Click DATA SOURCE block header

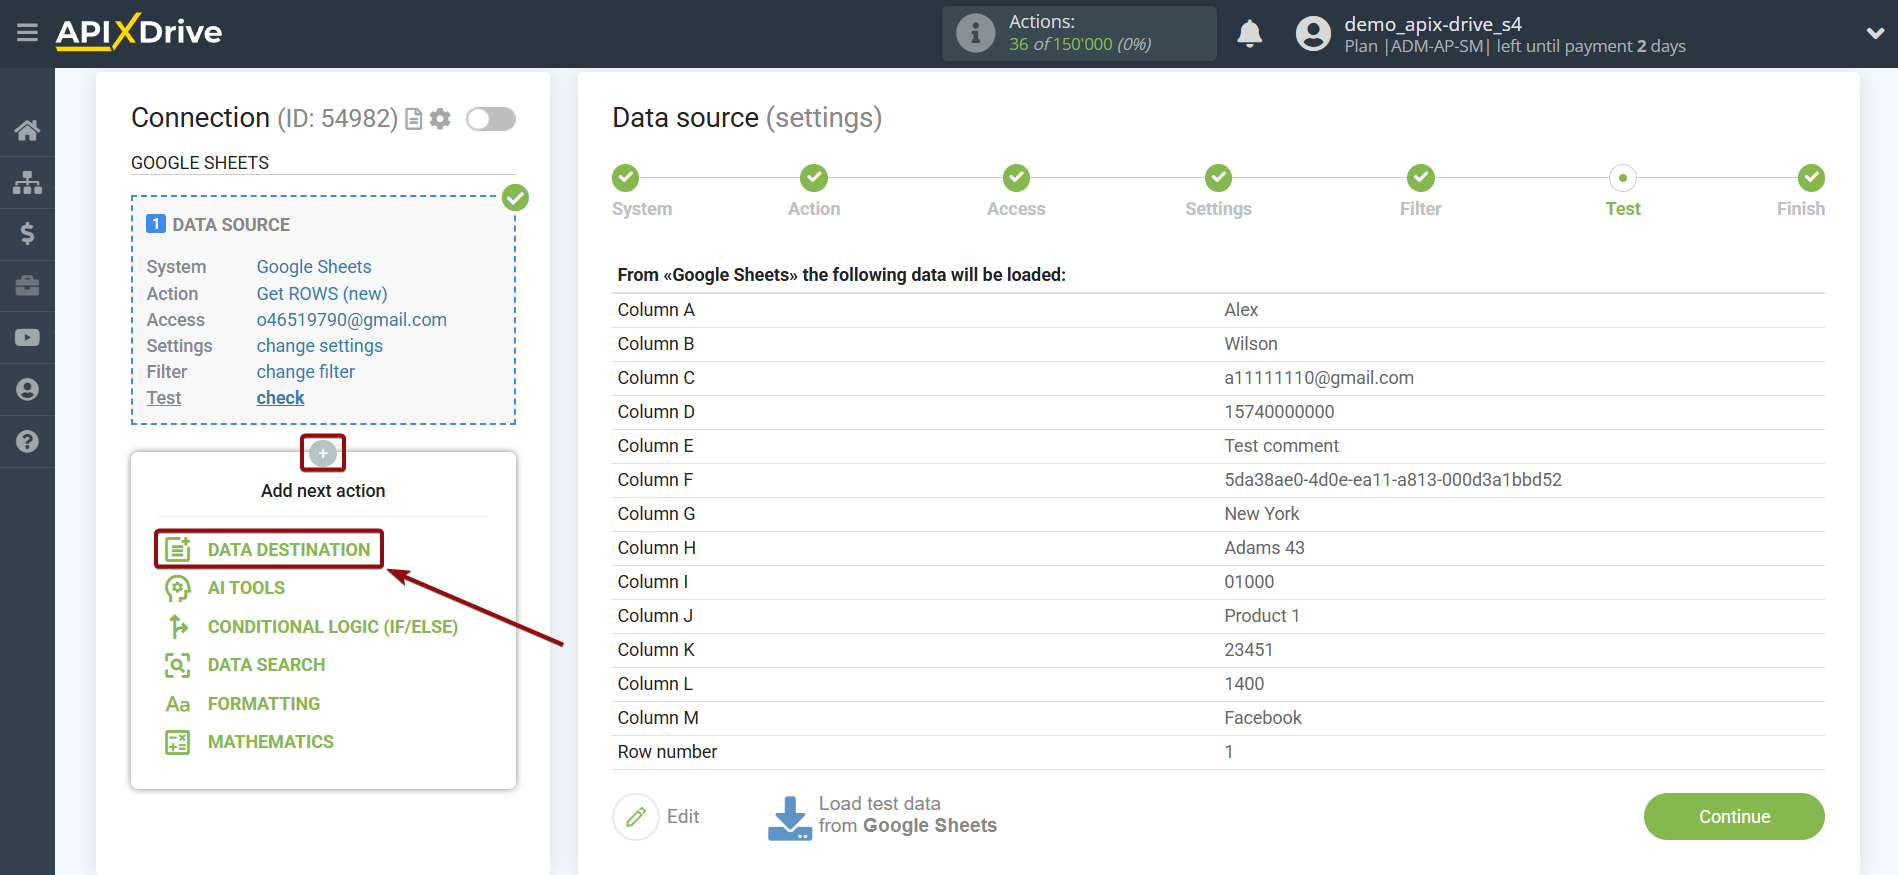(x=231, y=225)
